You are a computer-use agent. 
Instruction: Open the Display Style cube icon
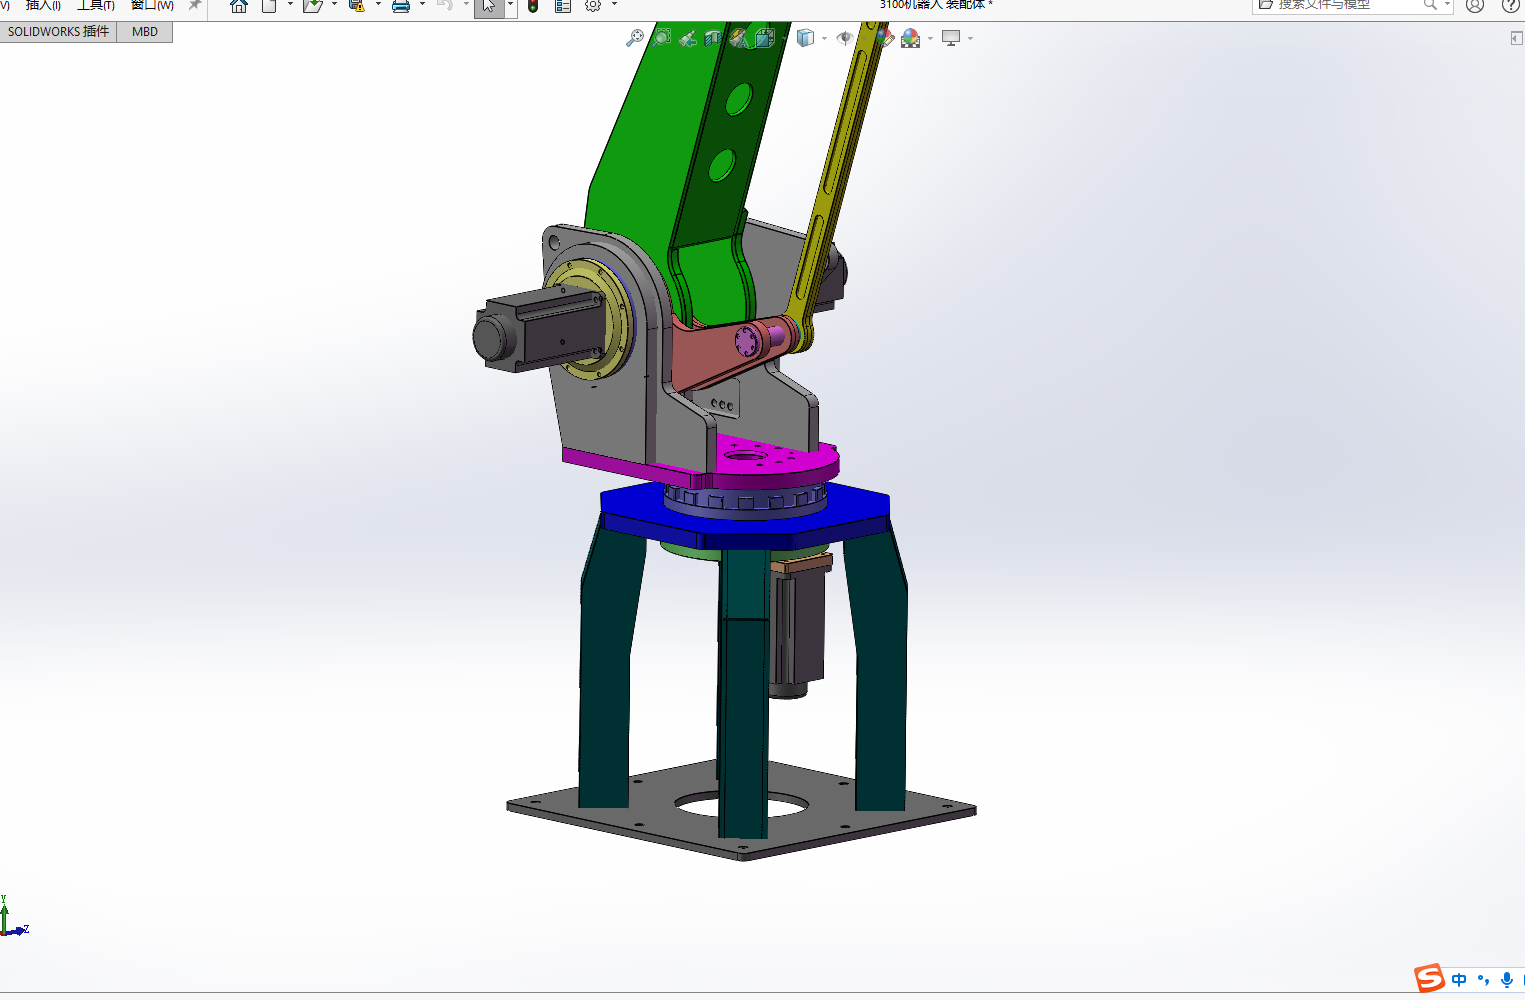[805, 38]
